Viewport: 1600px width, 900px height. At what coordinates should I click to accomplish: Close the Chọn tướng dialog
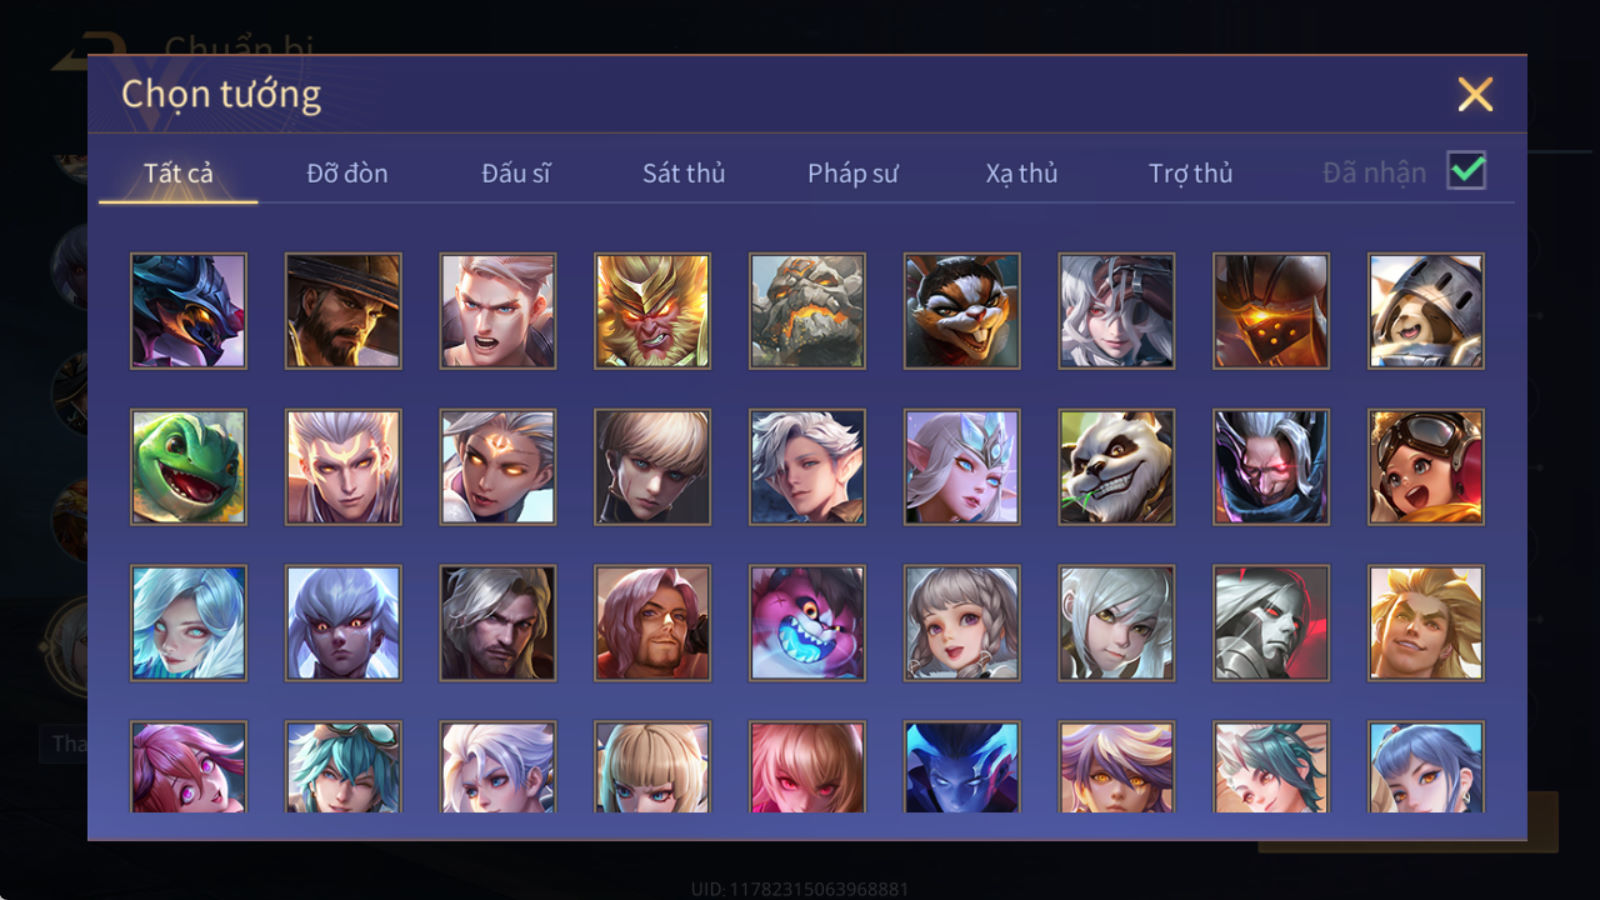(x=1475, y=94)
